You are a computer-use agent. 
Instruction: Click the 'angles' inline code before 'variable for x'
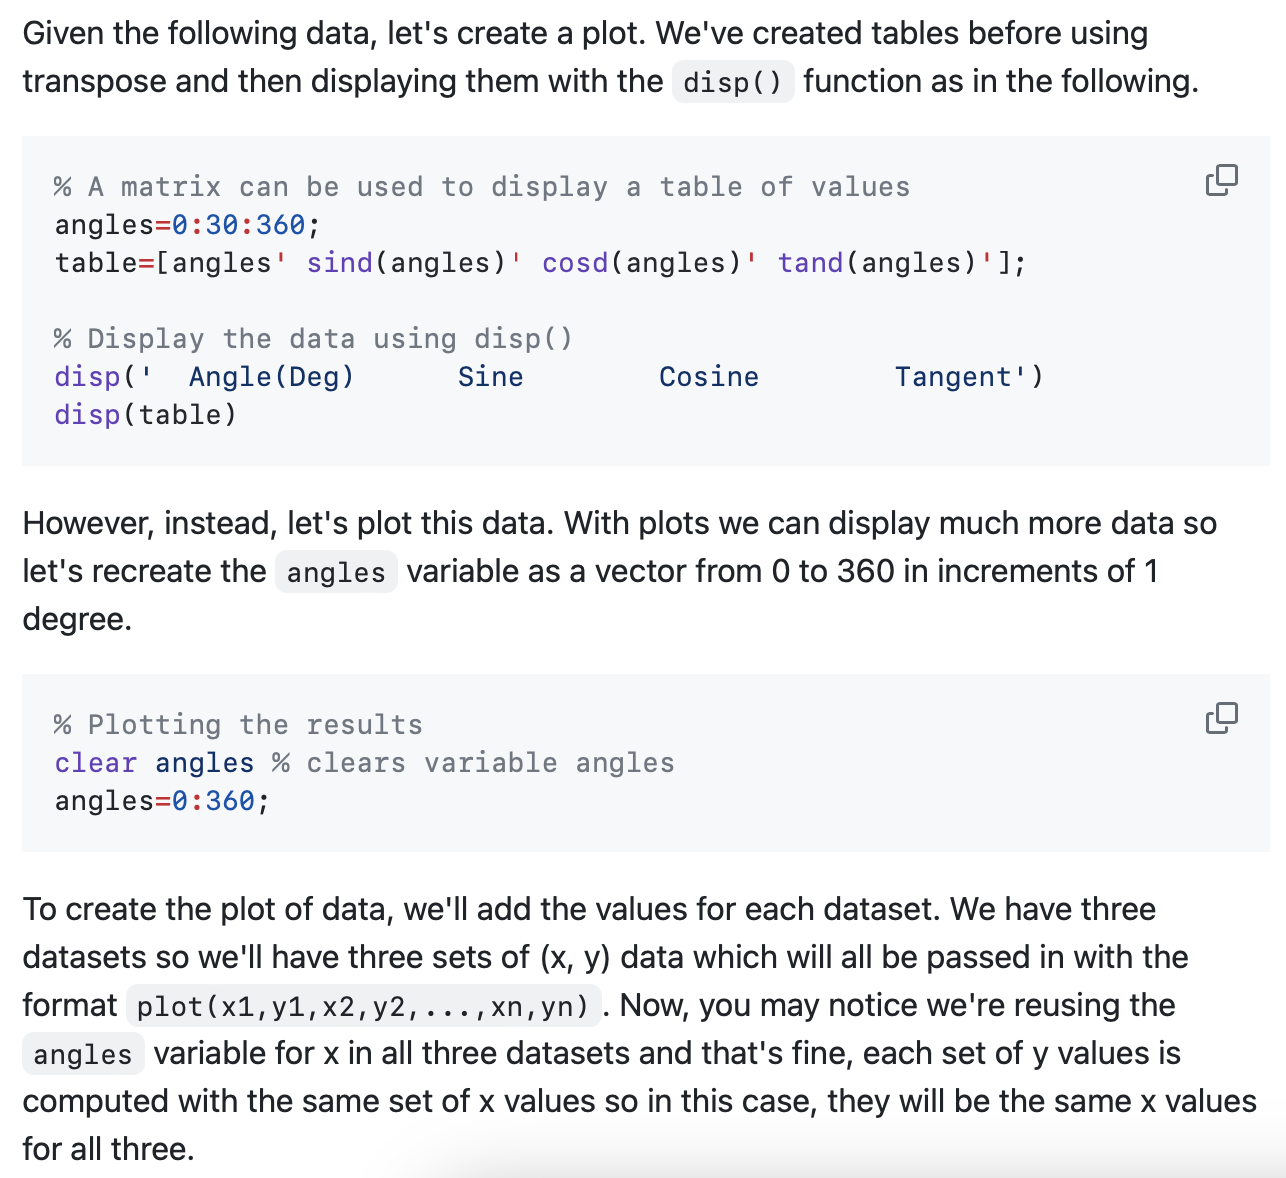click(82, 1055)
